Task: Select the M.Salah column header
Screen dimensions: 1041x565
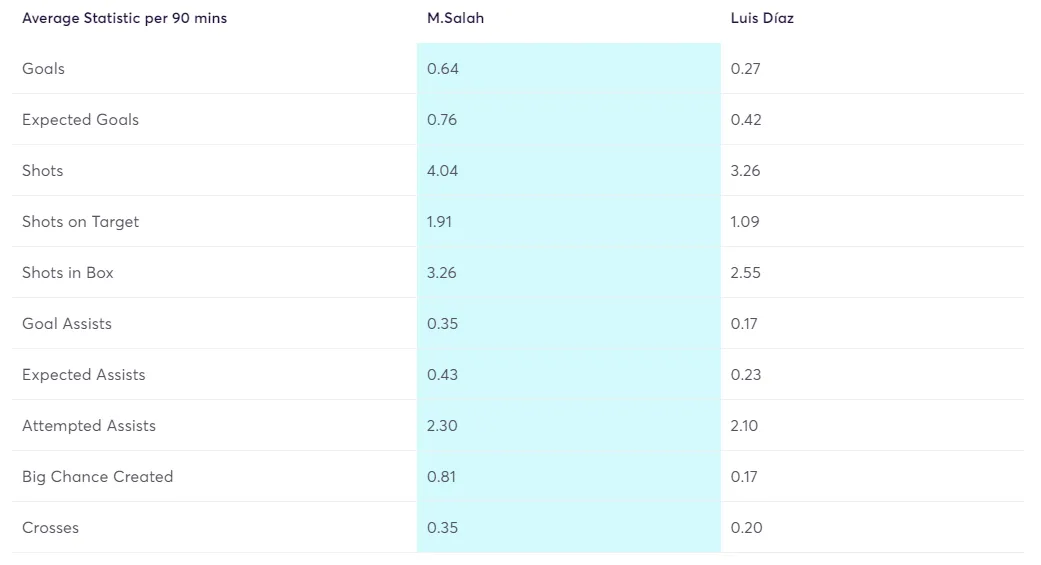Action: (455, 19)
